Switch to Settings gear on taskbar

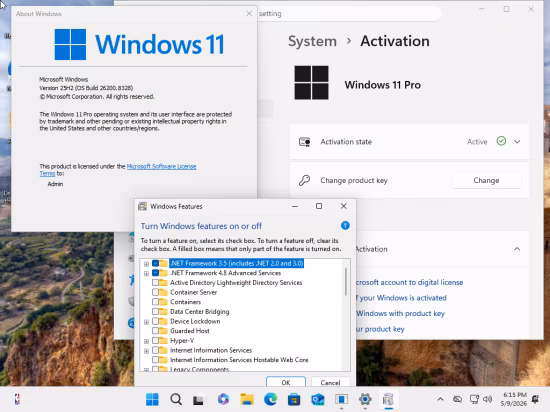[365, 399]
